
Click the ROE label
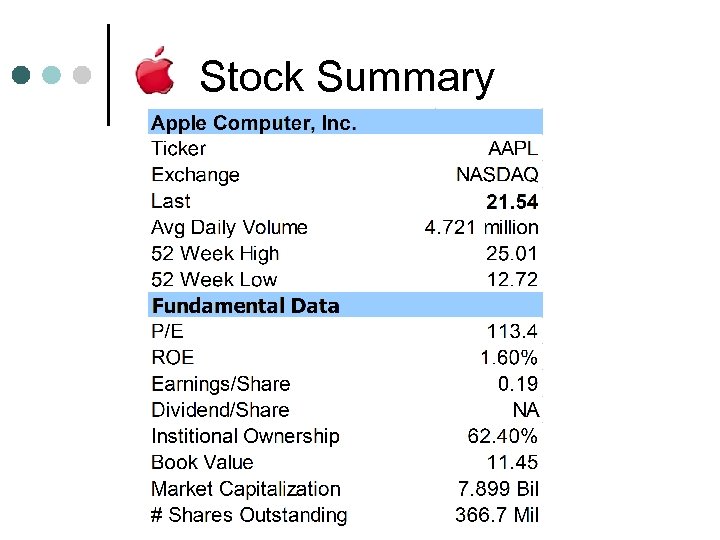172,358
